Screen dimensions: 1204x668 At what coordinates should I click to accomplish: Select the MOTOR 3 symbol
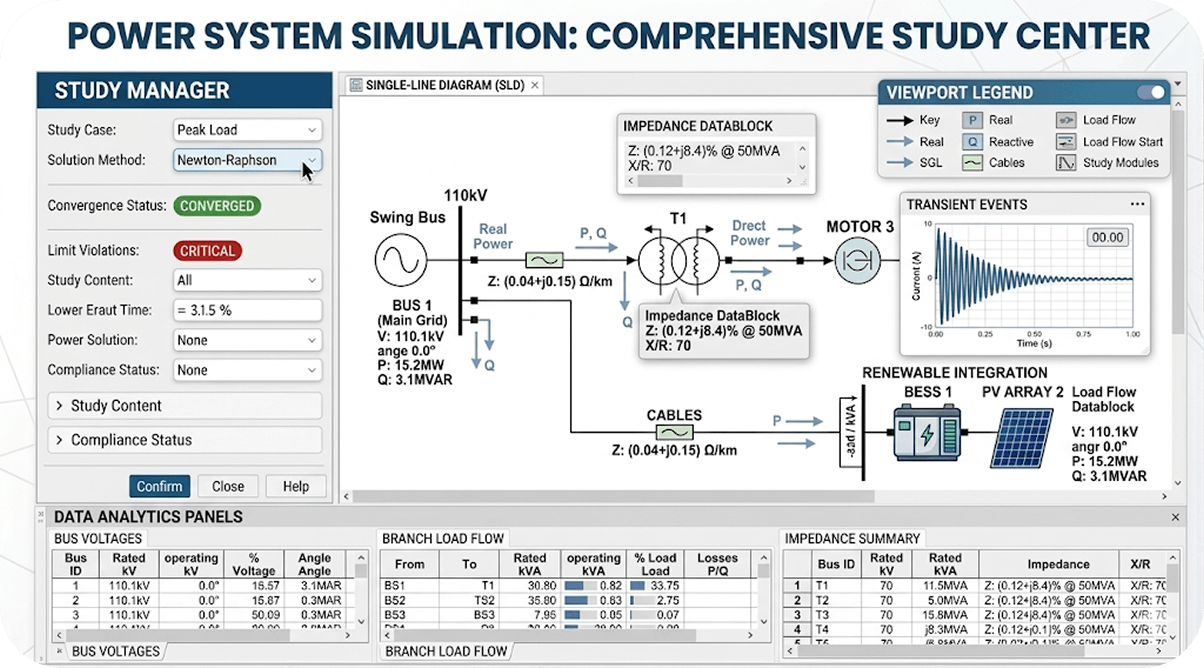pyautogui.click(x=860, y=262)
